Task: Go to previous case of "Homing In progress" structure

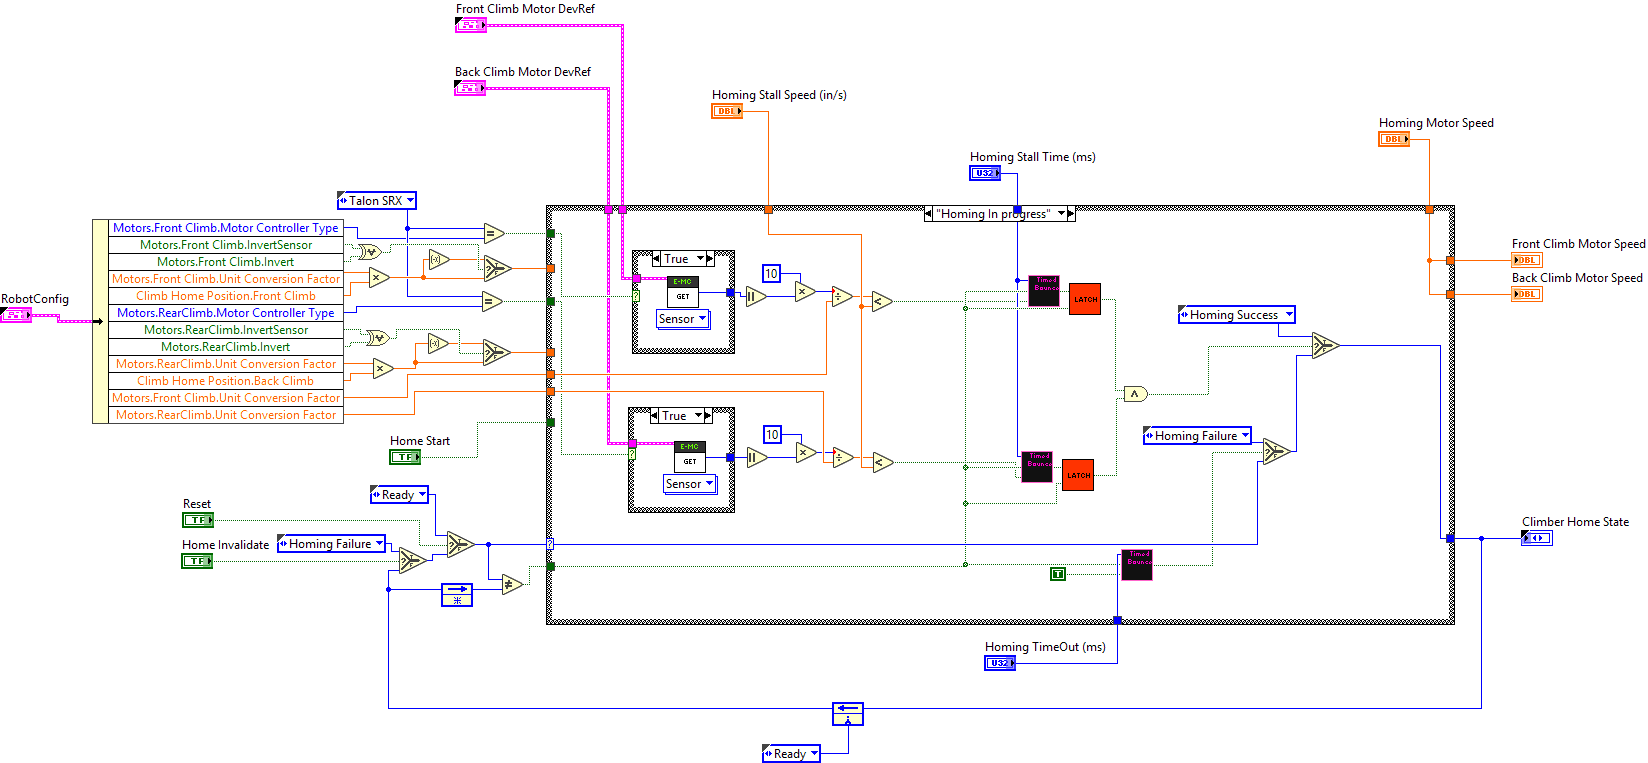Action: pyautogui.click(x=929, y=213)
